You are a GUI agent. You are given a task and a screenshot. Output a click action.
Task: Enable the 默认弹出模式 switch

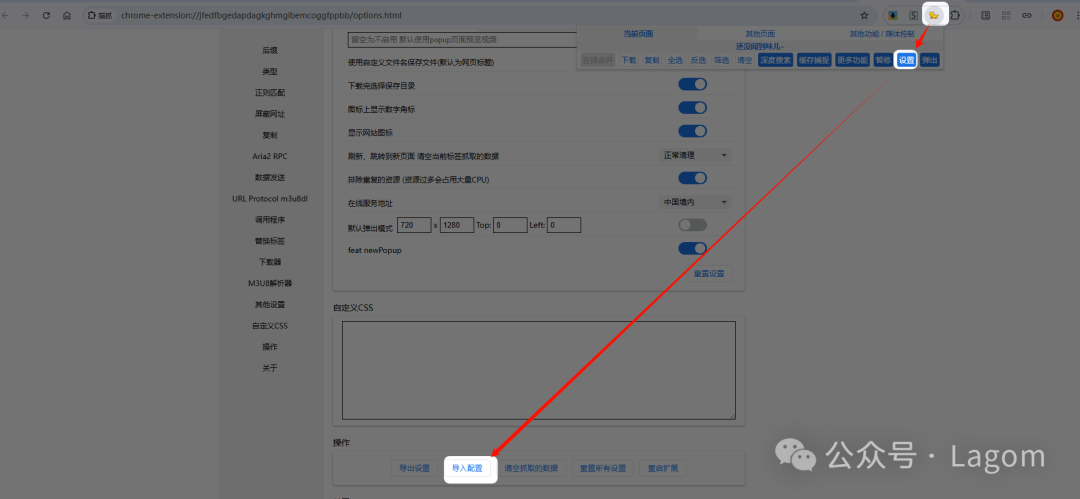tap(692, 225)
